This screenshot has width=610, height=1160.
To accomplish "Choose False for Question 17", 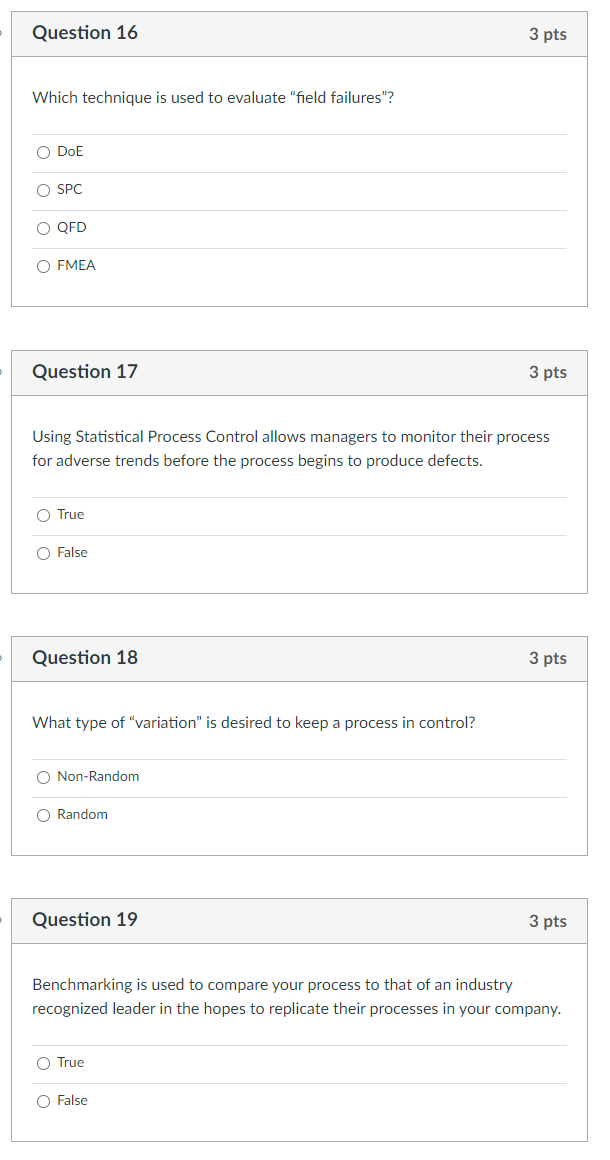I will (x=43, y=552).
